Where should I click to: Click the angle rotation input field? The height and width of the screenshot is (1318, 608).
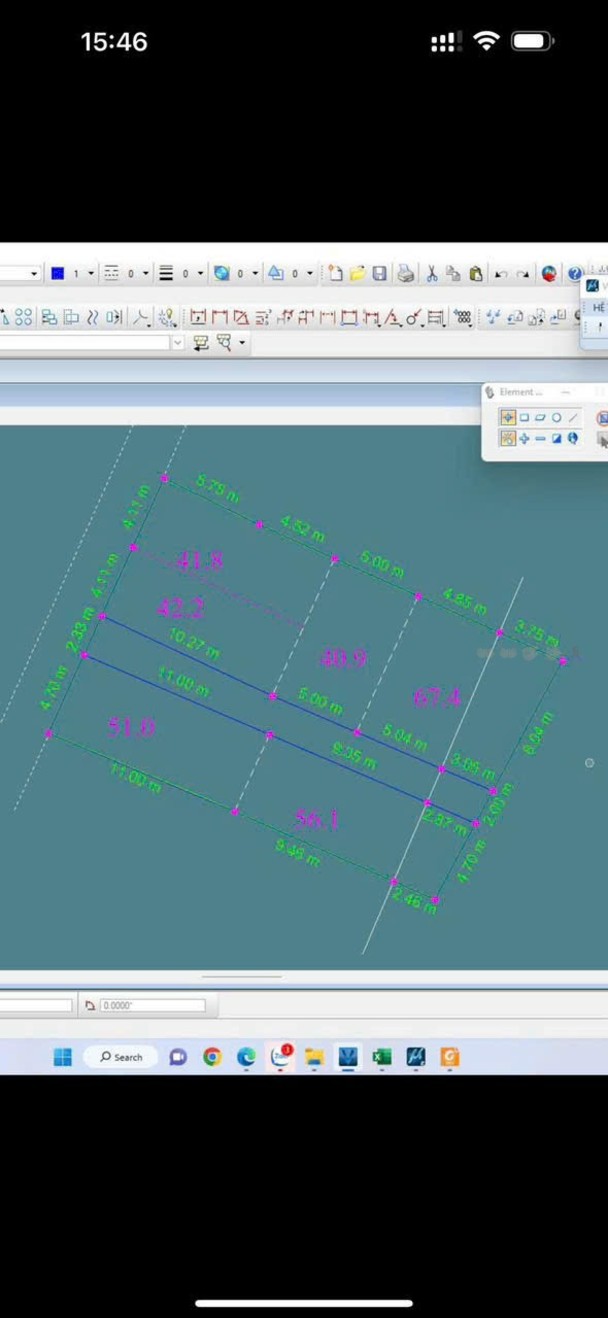[x=152, y=1005]
